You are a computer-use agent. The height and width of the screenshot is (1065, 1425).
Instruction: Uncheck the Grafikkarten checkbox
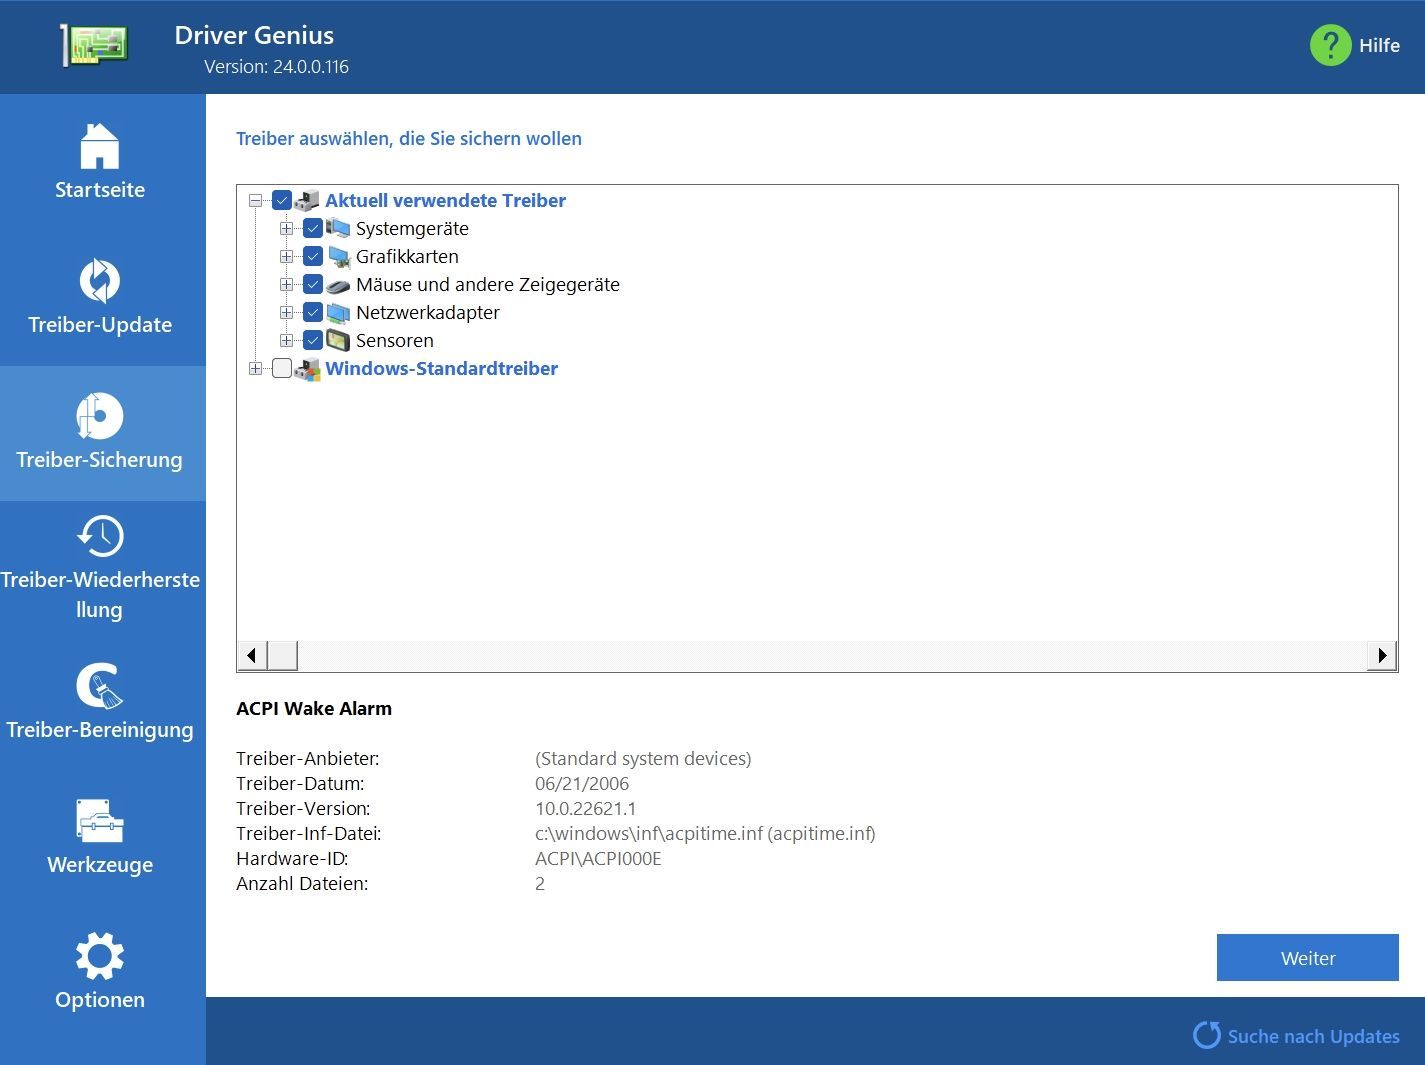point(313,257)
